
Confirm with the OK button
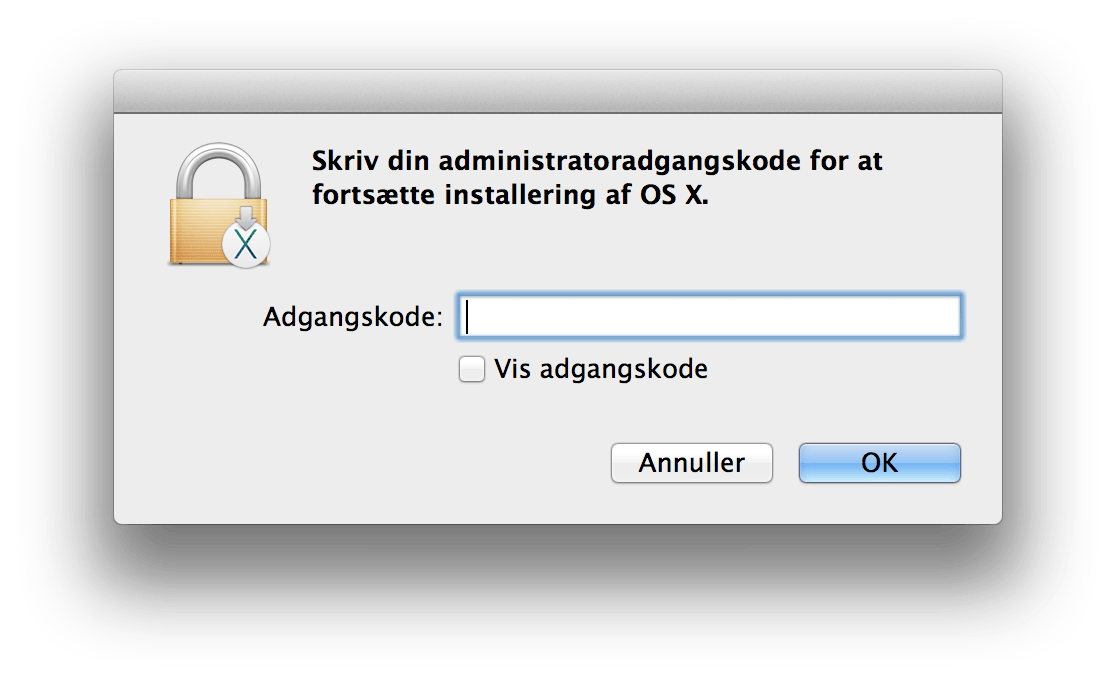[879, 463]
